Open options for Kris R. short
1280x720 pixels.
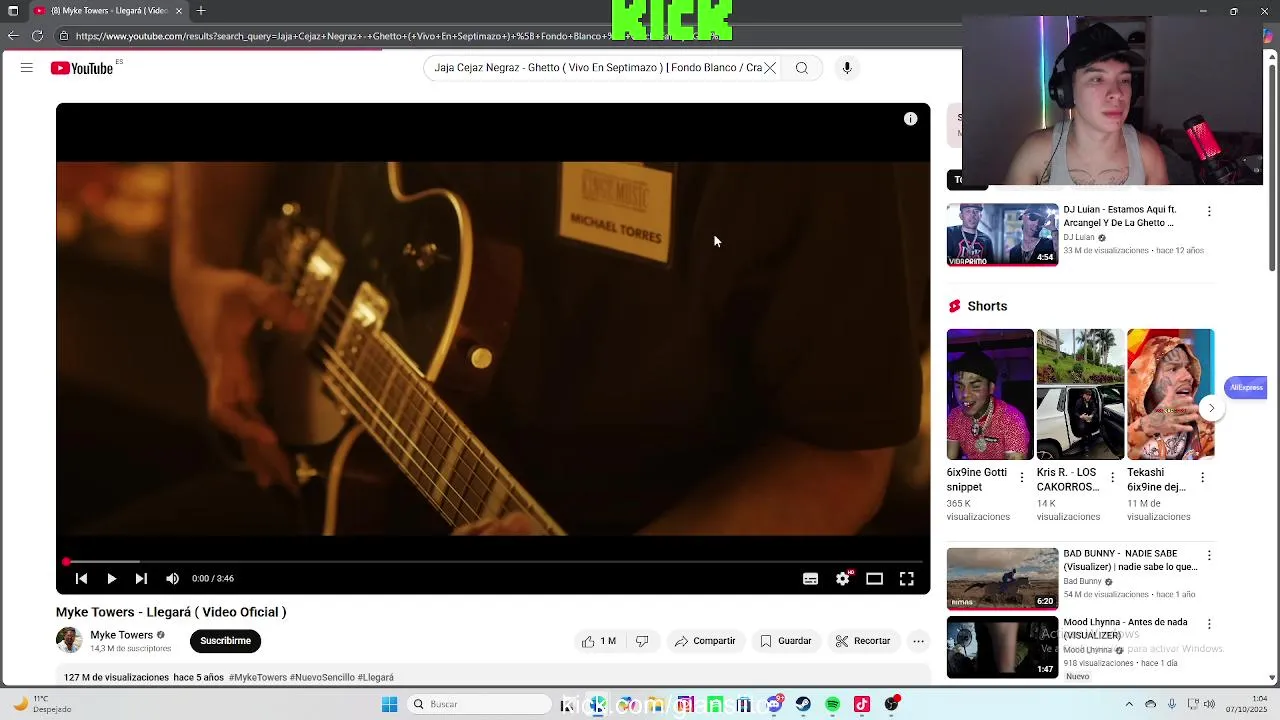tap(1112, 478)
